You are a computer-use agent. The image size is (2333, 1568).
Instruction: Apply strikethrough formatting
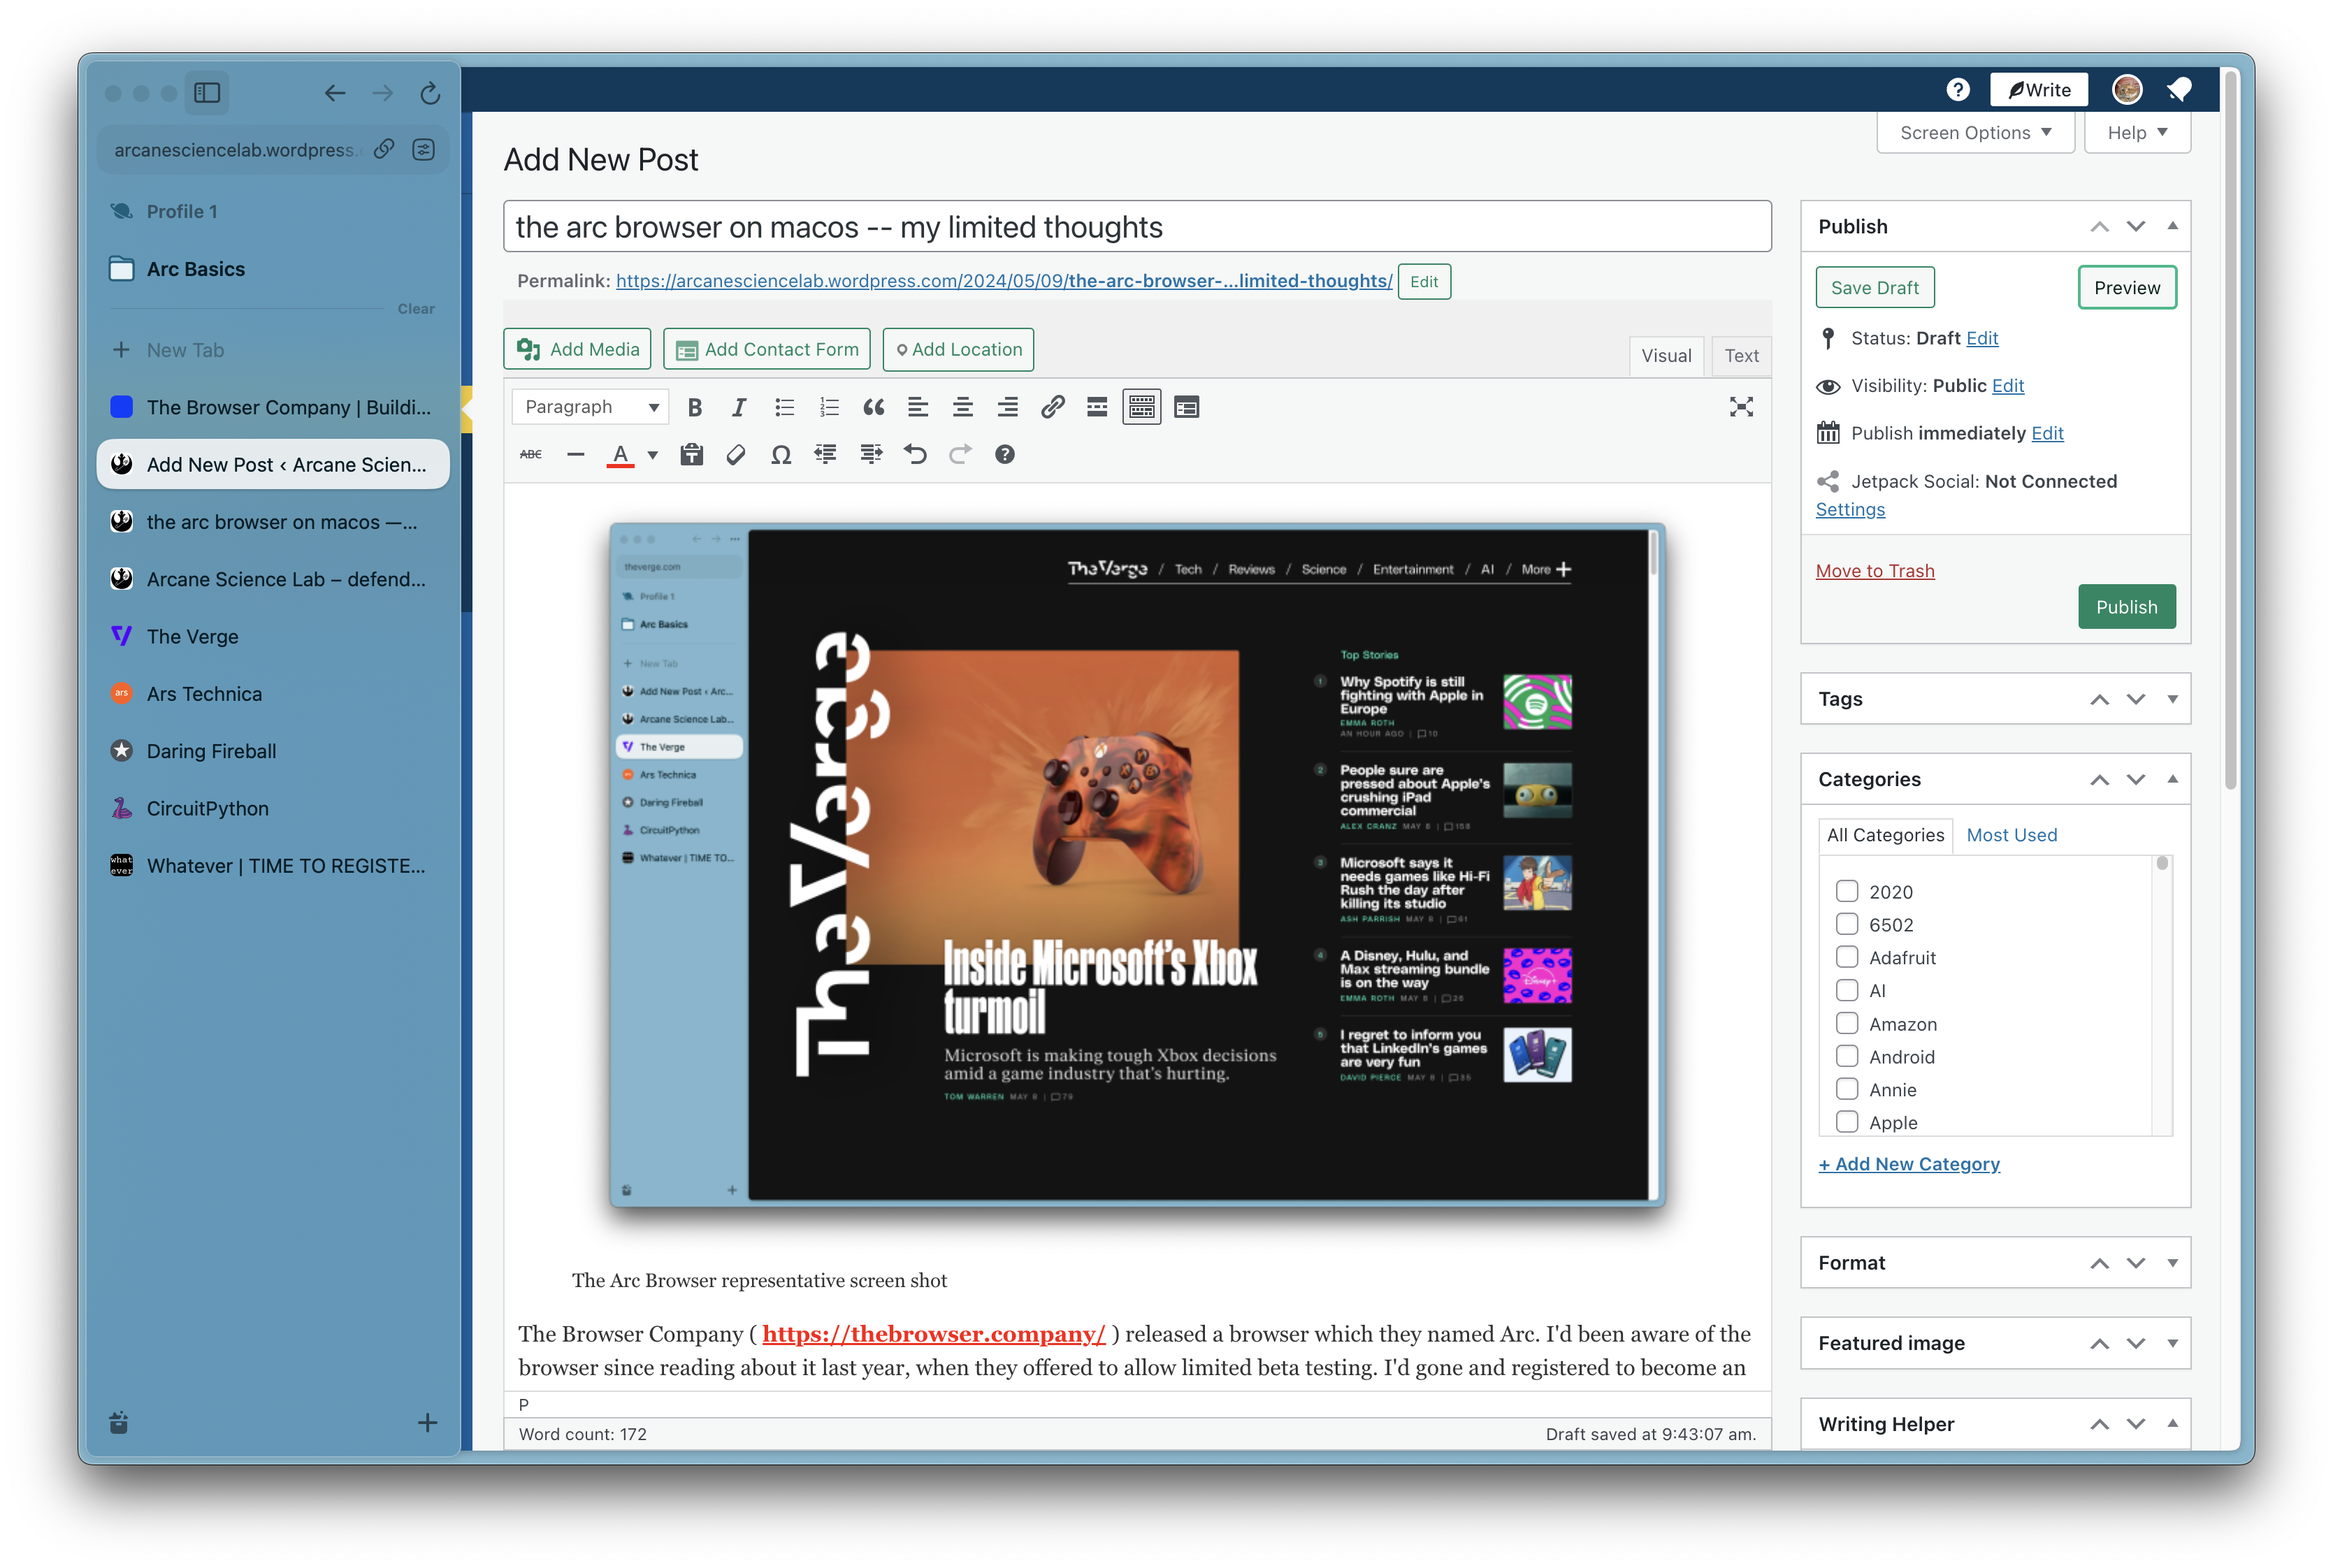[531, 455]
